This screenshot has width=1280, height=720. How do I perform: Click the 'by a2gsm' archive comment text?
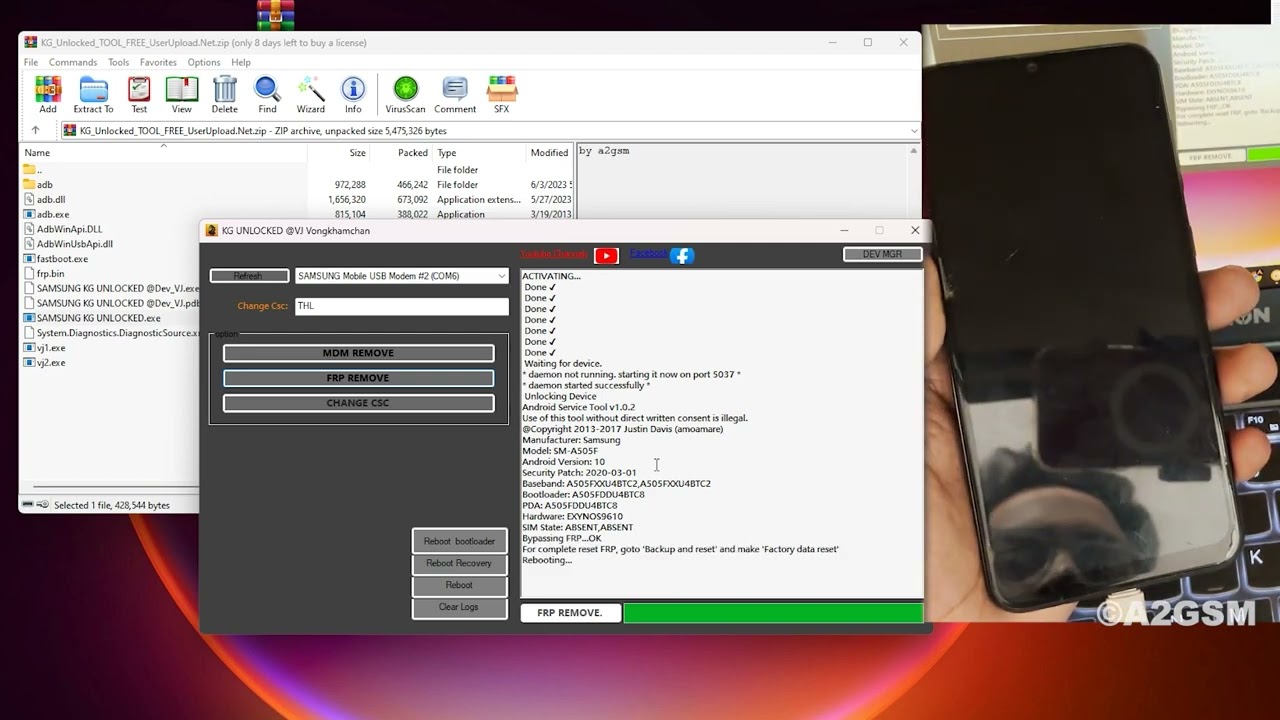(x=604, y=151)
